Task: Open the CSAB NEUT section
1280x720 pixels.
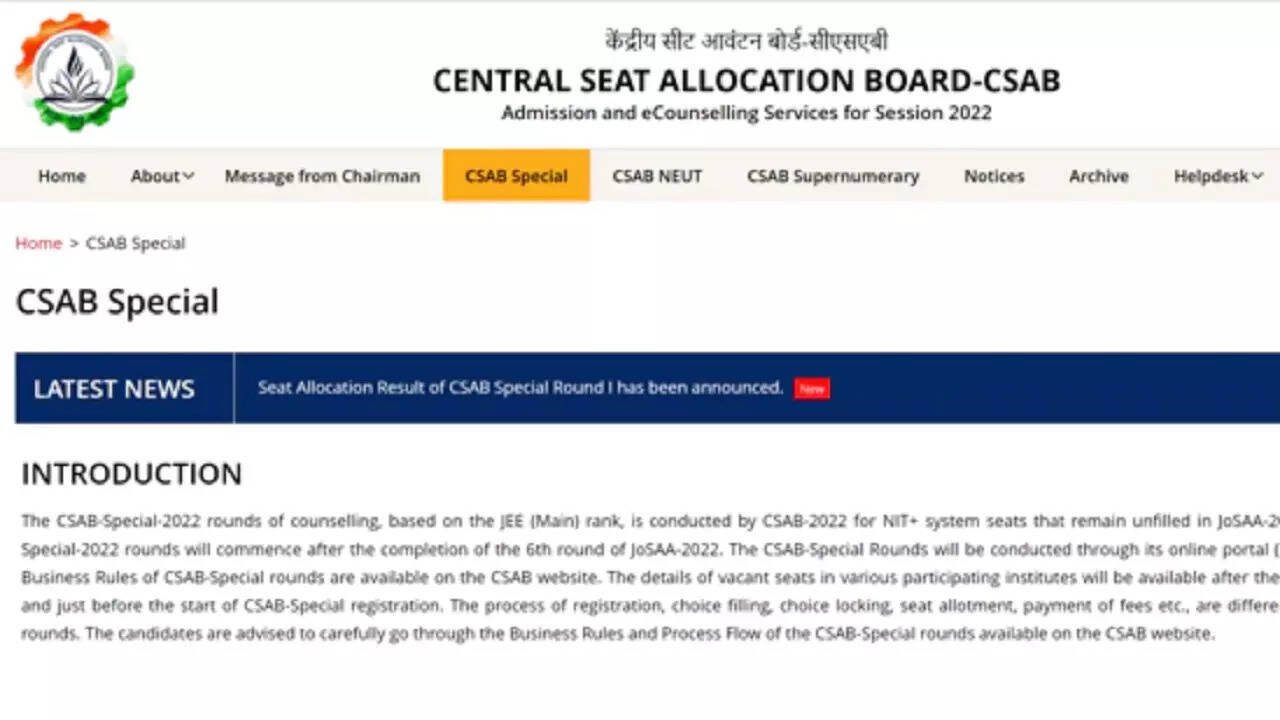Action: click(657, 176)
